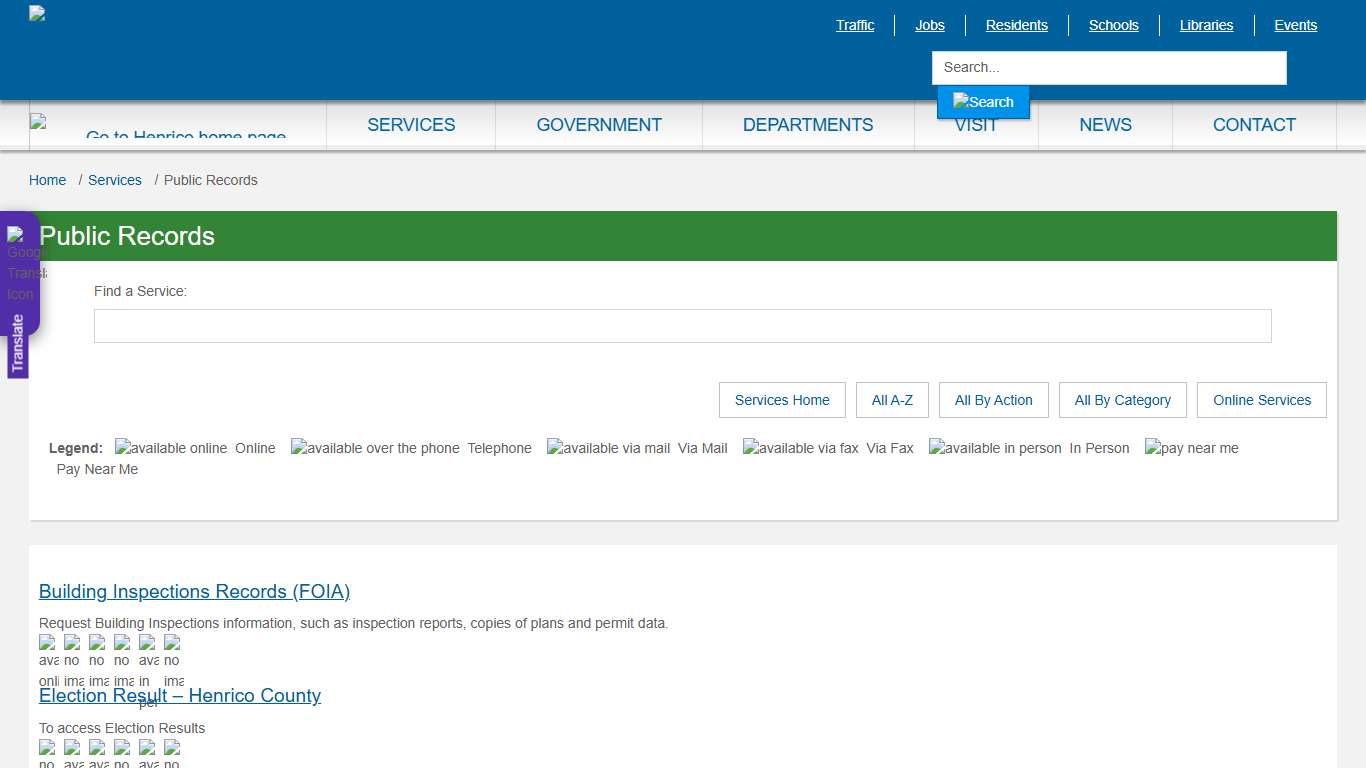Open the SERVICES navigation menu
Image resolution: width=1366 pixels, height=768 pixels.
(x=411, y=124)
